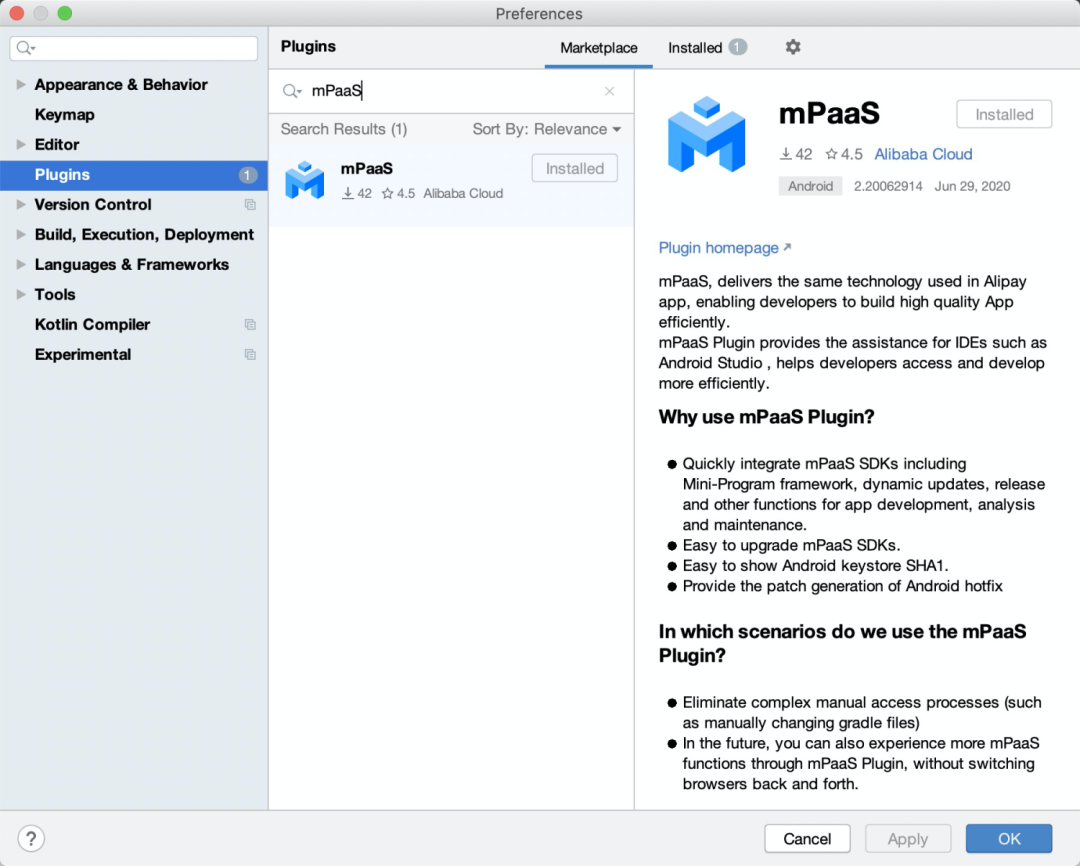1080x866 pixels.
Task: Select Kotlin Compiler in the settings tree
Action: point(92,324)
